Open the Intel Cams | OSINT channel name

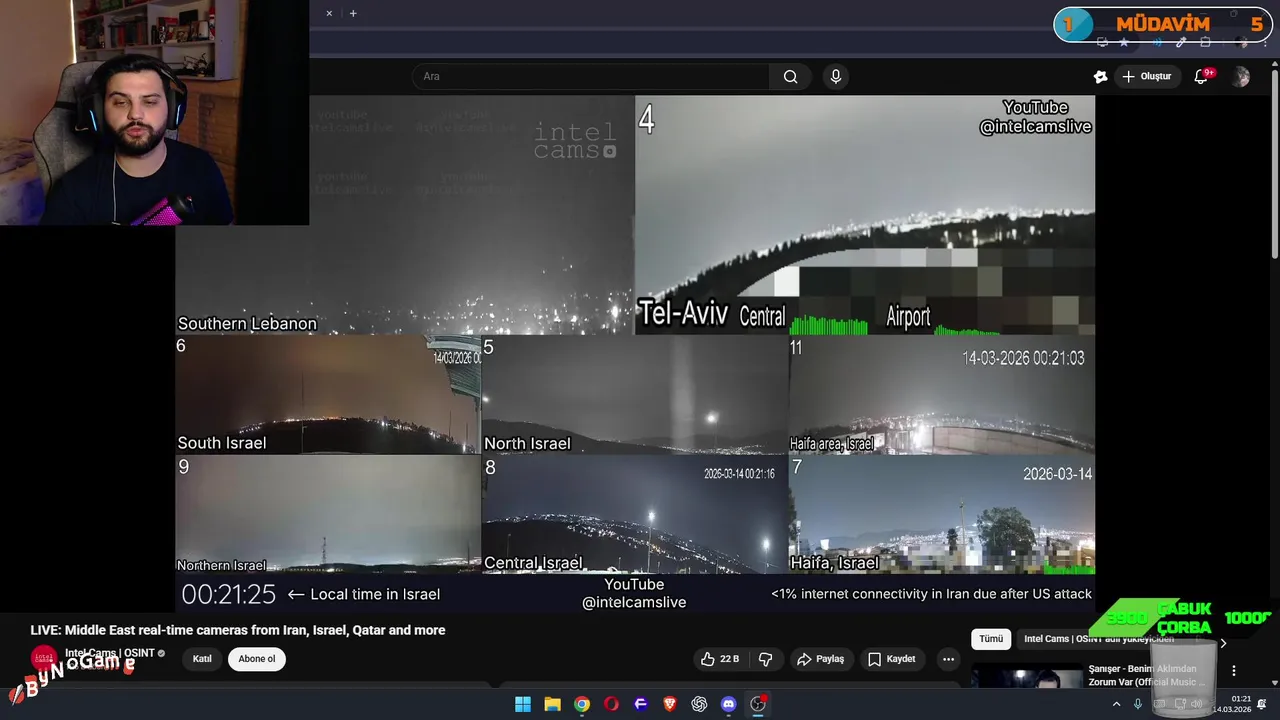pyautogui.click(x=110, y=653)
